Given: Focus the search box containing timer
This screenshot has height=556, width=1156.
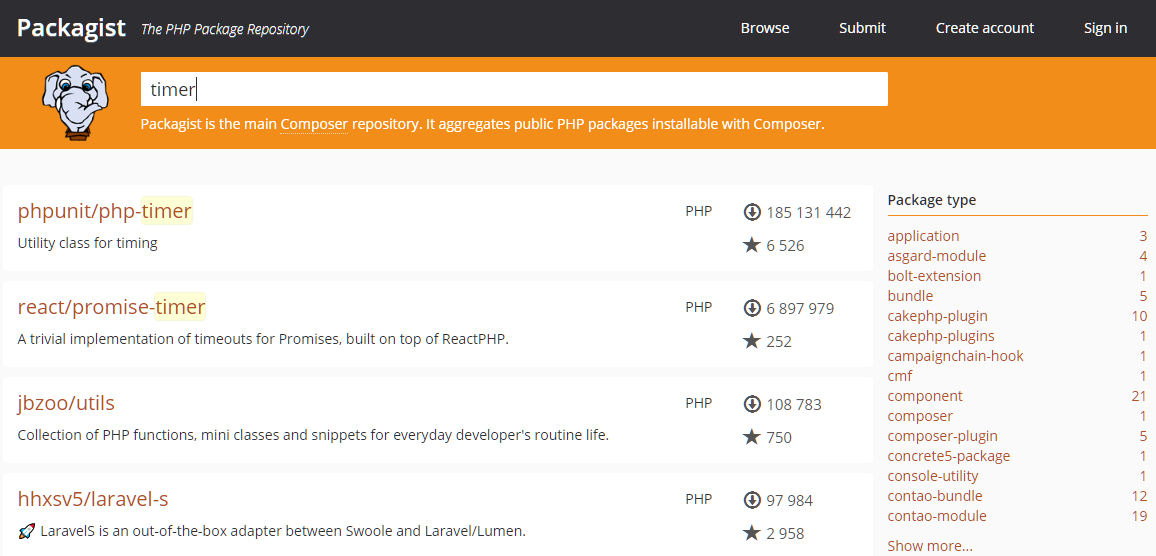Looking at the screenshot, I should [x=513, y=89].
